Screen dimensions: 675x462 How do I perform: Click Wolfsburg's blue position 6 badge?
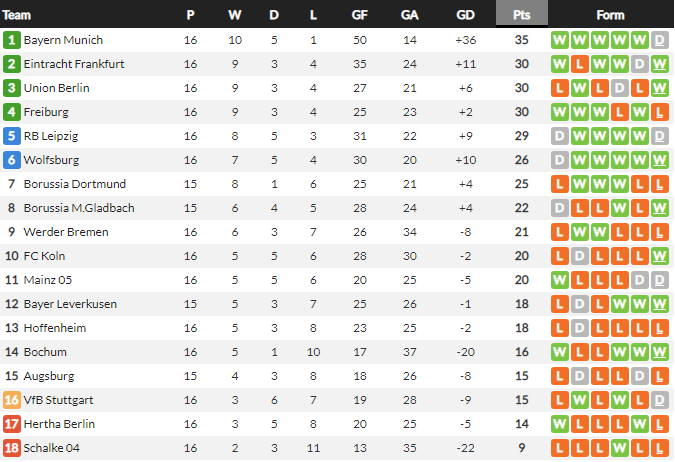12,160
